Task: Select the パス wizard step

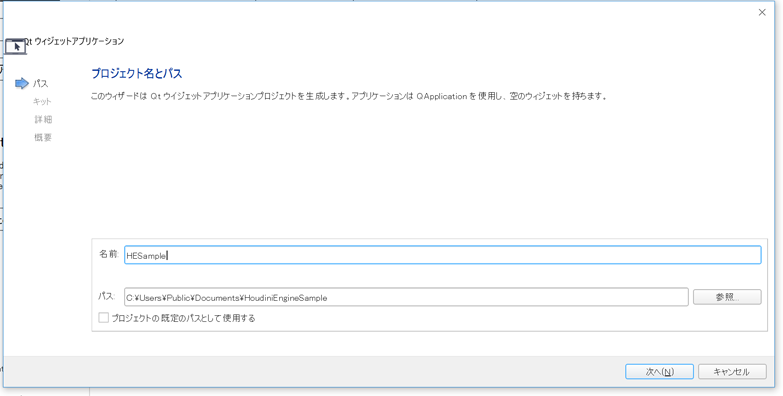Action: [40, 84]
